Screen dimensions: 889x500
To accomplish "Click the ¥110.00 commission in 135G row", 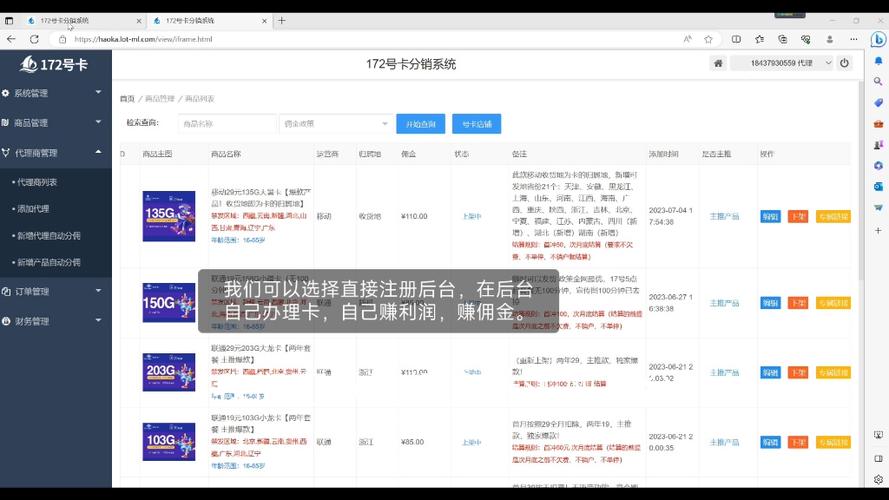I will 414,217.
